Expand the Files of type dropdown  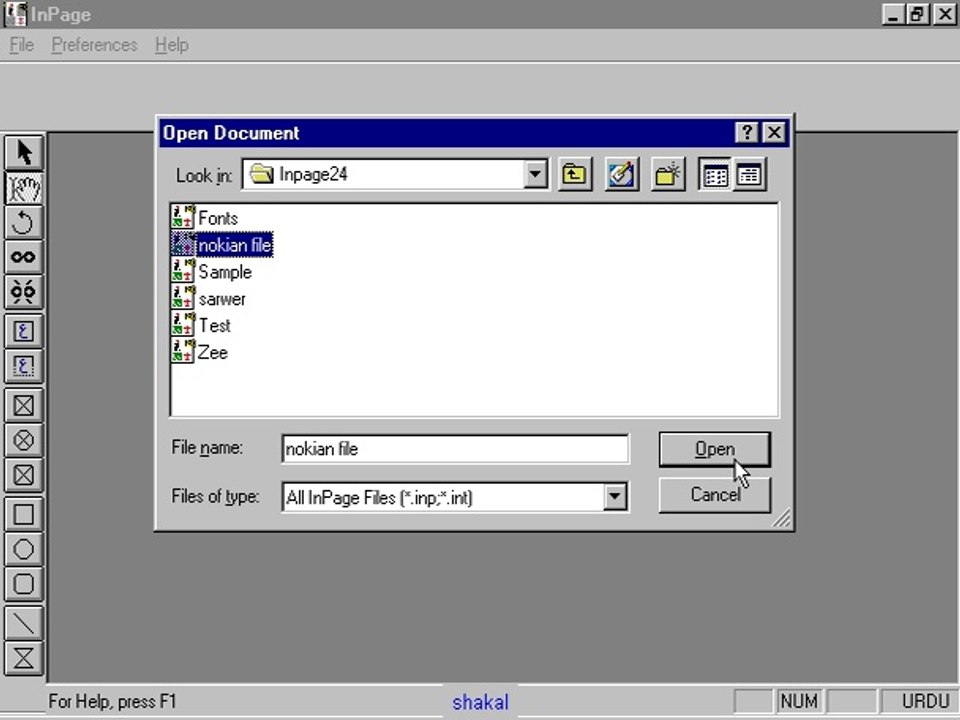pyautogui.click(x=615, y=497)
